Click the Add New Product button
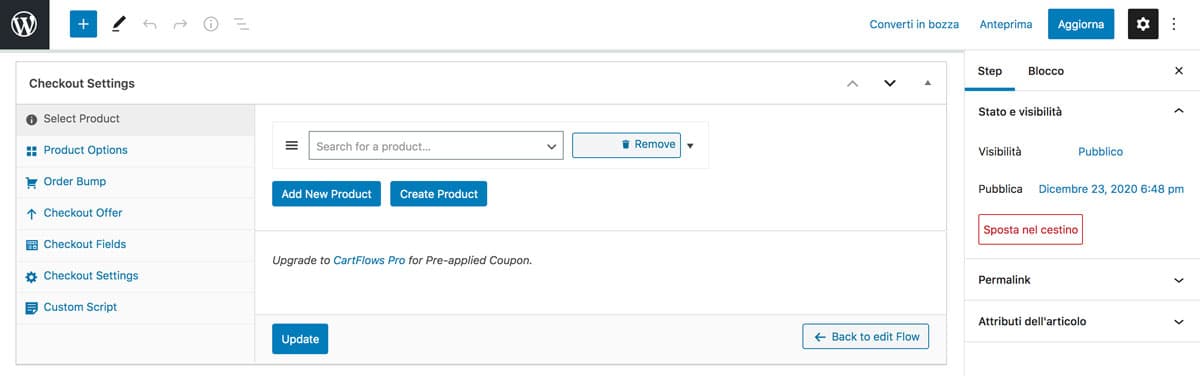 [326, 194]
